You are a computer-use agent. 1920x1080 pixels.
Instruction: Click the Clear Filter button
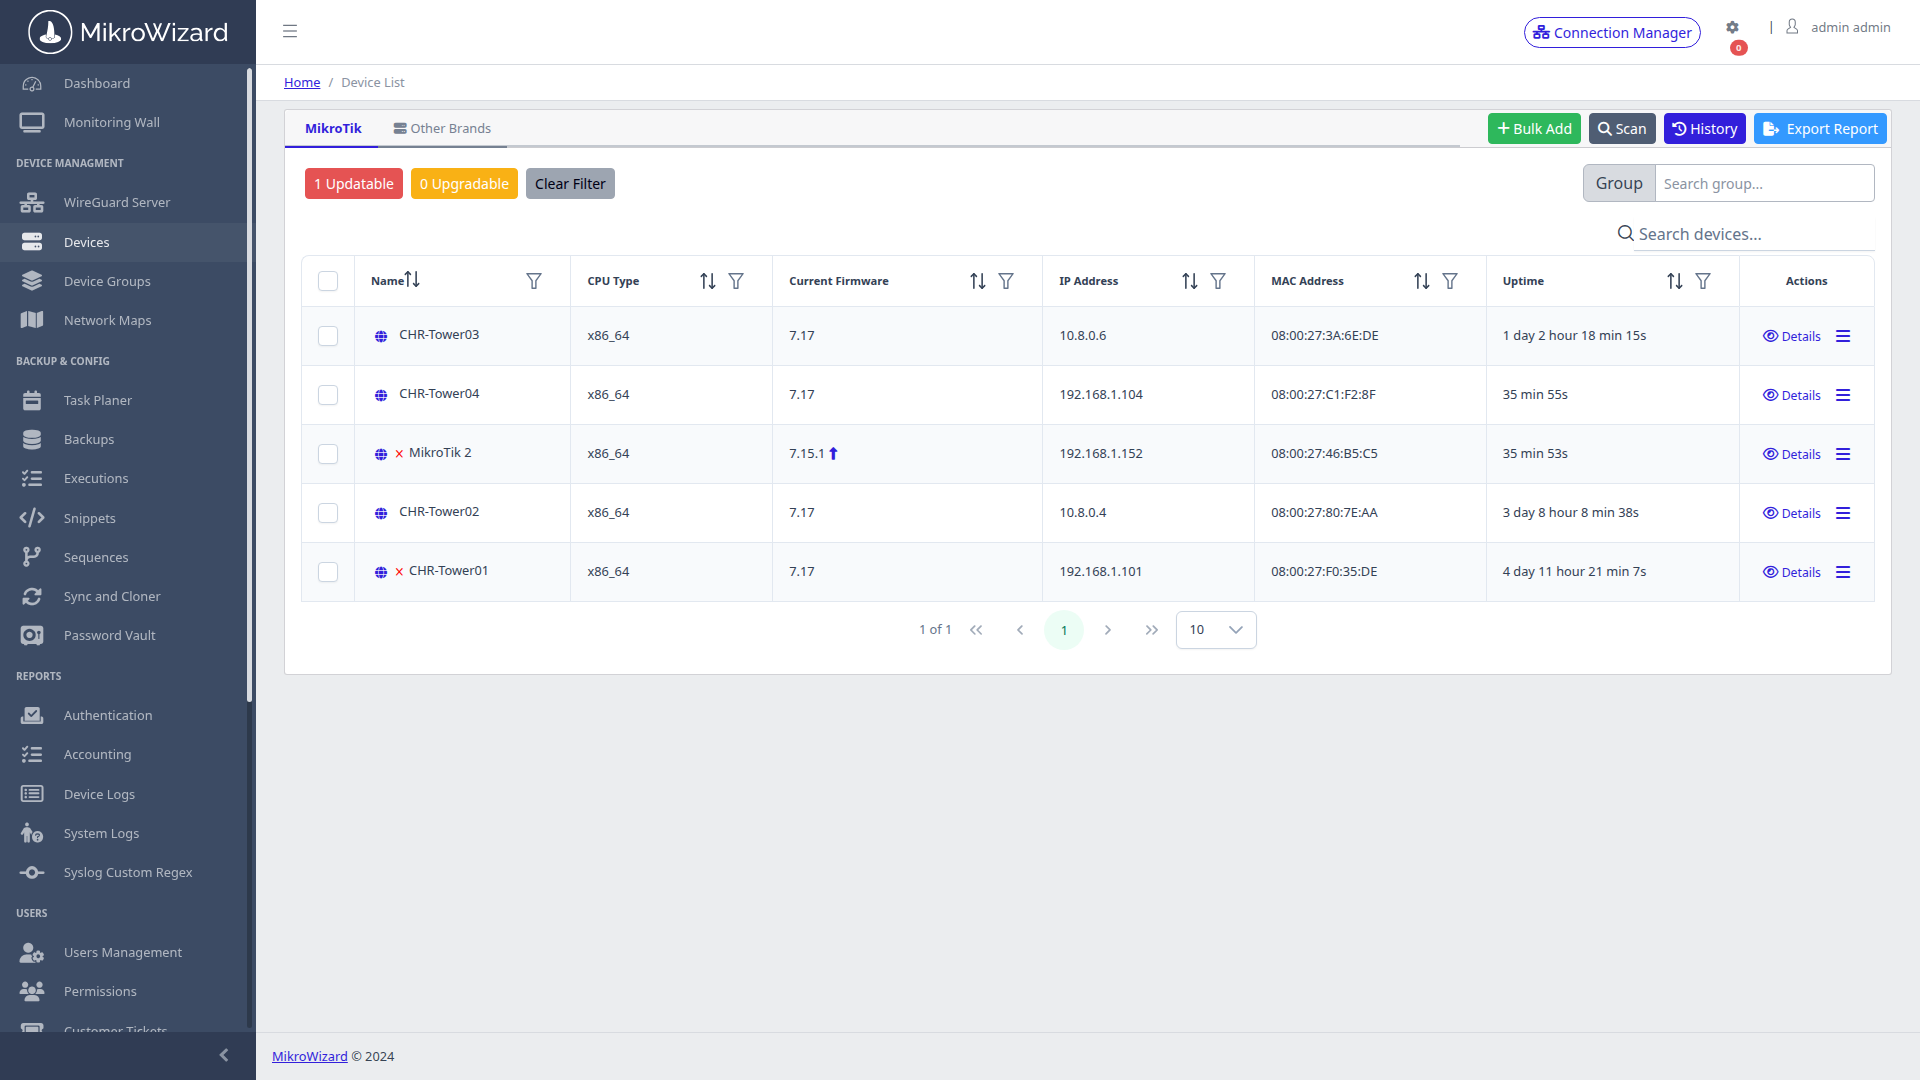click(570, 184)
